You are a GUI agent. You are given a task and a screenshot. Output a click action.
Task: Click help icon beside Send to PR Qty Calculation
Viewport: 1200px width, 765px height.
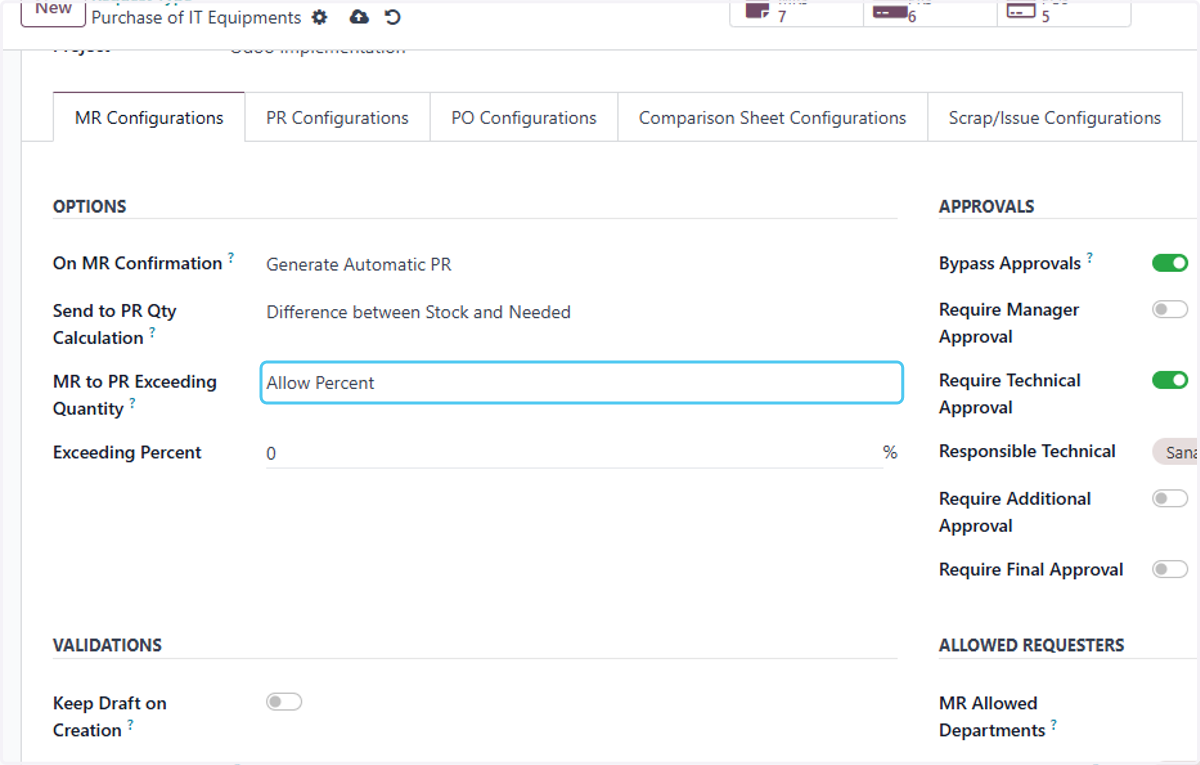(x=153, y=332)
